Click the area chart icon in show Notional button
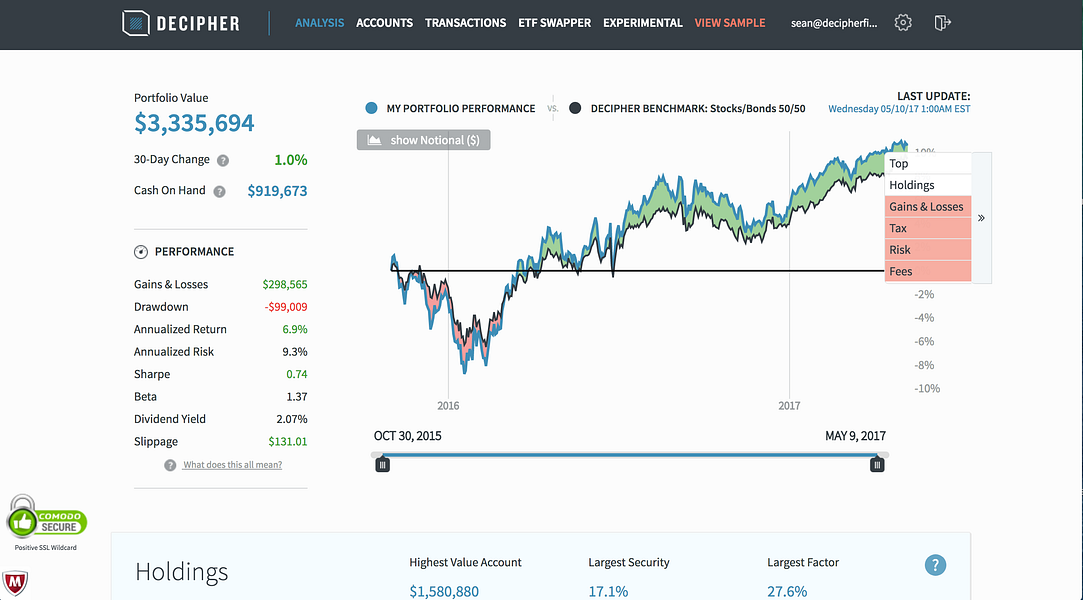Screen dimensions: 1083x600 [374, 140]
